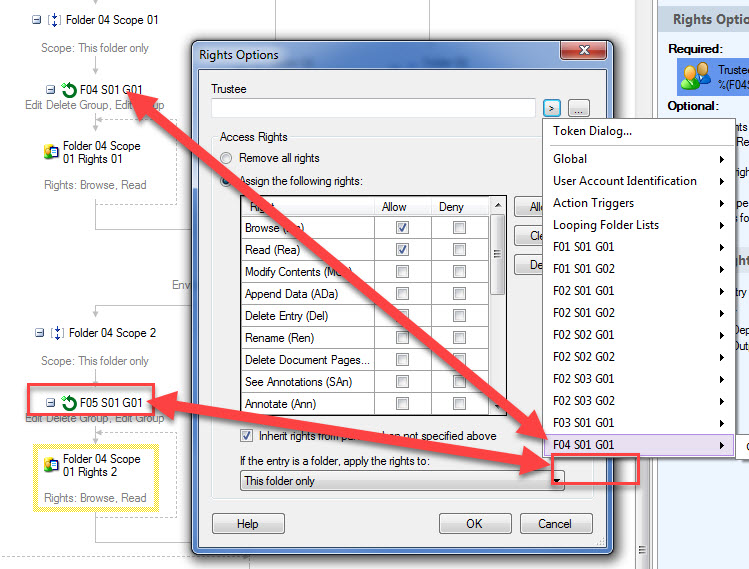749x569 pixels.
Task: Collapse the F05 S01 G01 workflow node
Action: click(50, 403)
